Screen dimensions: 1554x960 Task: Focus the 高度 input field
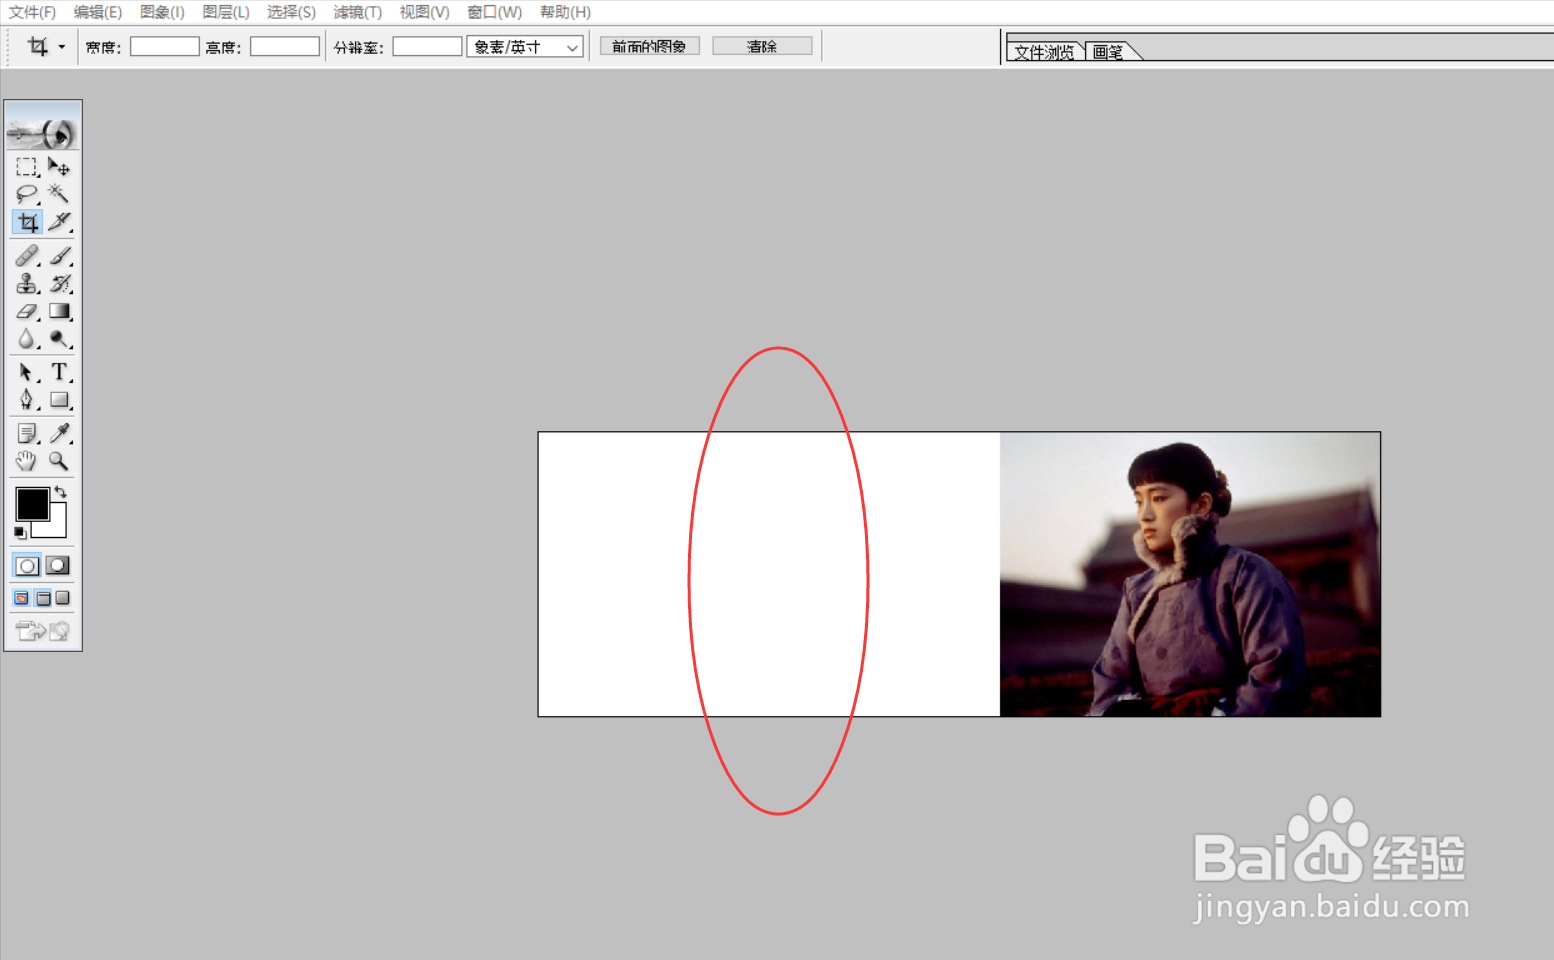(285, 47)
